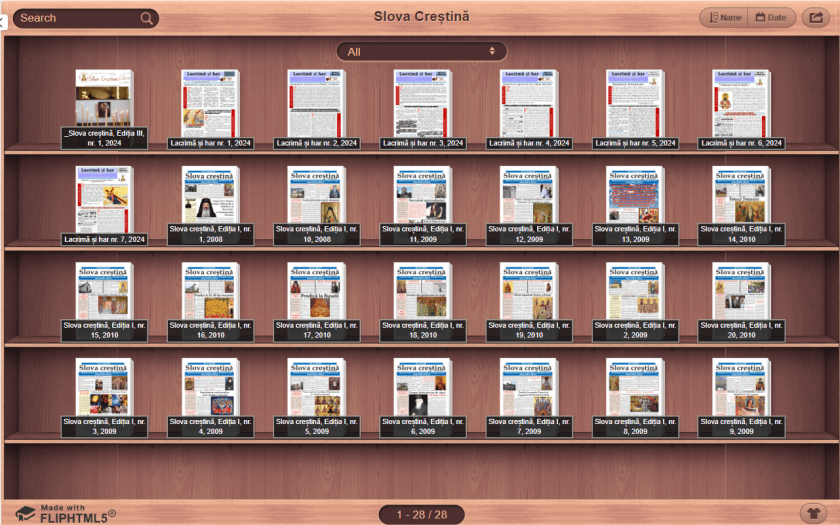This screenshot has width=840, height=525.
Task: Click the Slova creștină nr. 6, 2009 label
Action: coord(422,427)
